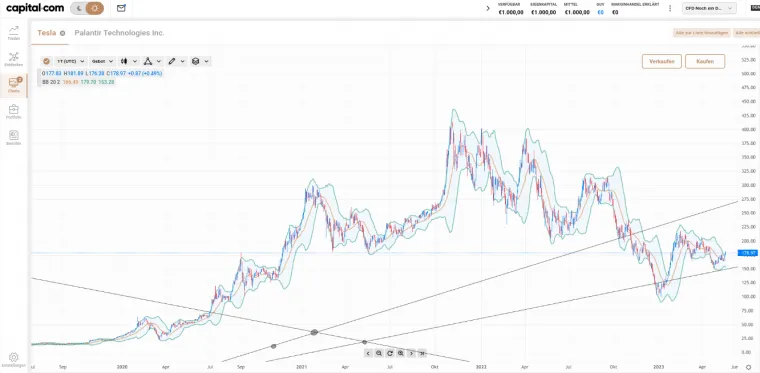Click 'Alle zur Liste hinzufügen' button
This screenshot has width=760, height=373.
tap(702, 33)
